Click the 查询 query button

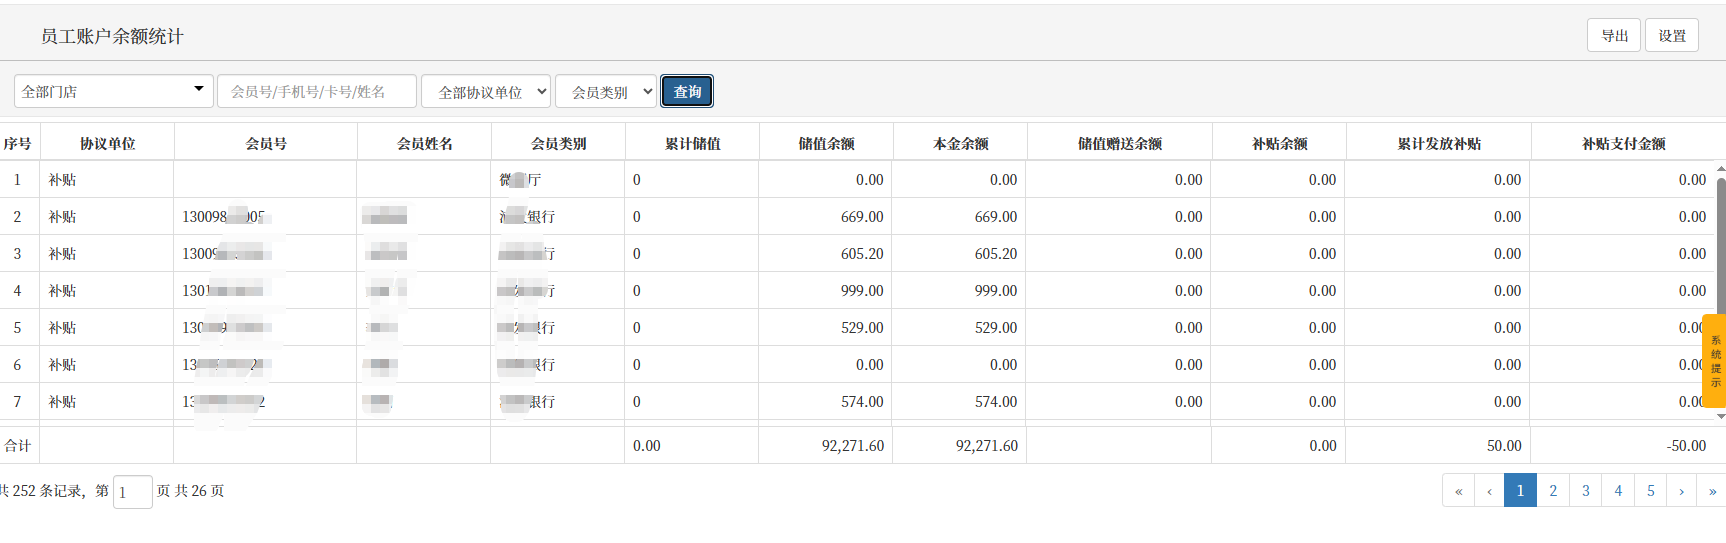coord(687,92)
